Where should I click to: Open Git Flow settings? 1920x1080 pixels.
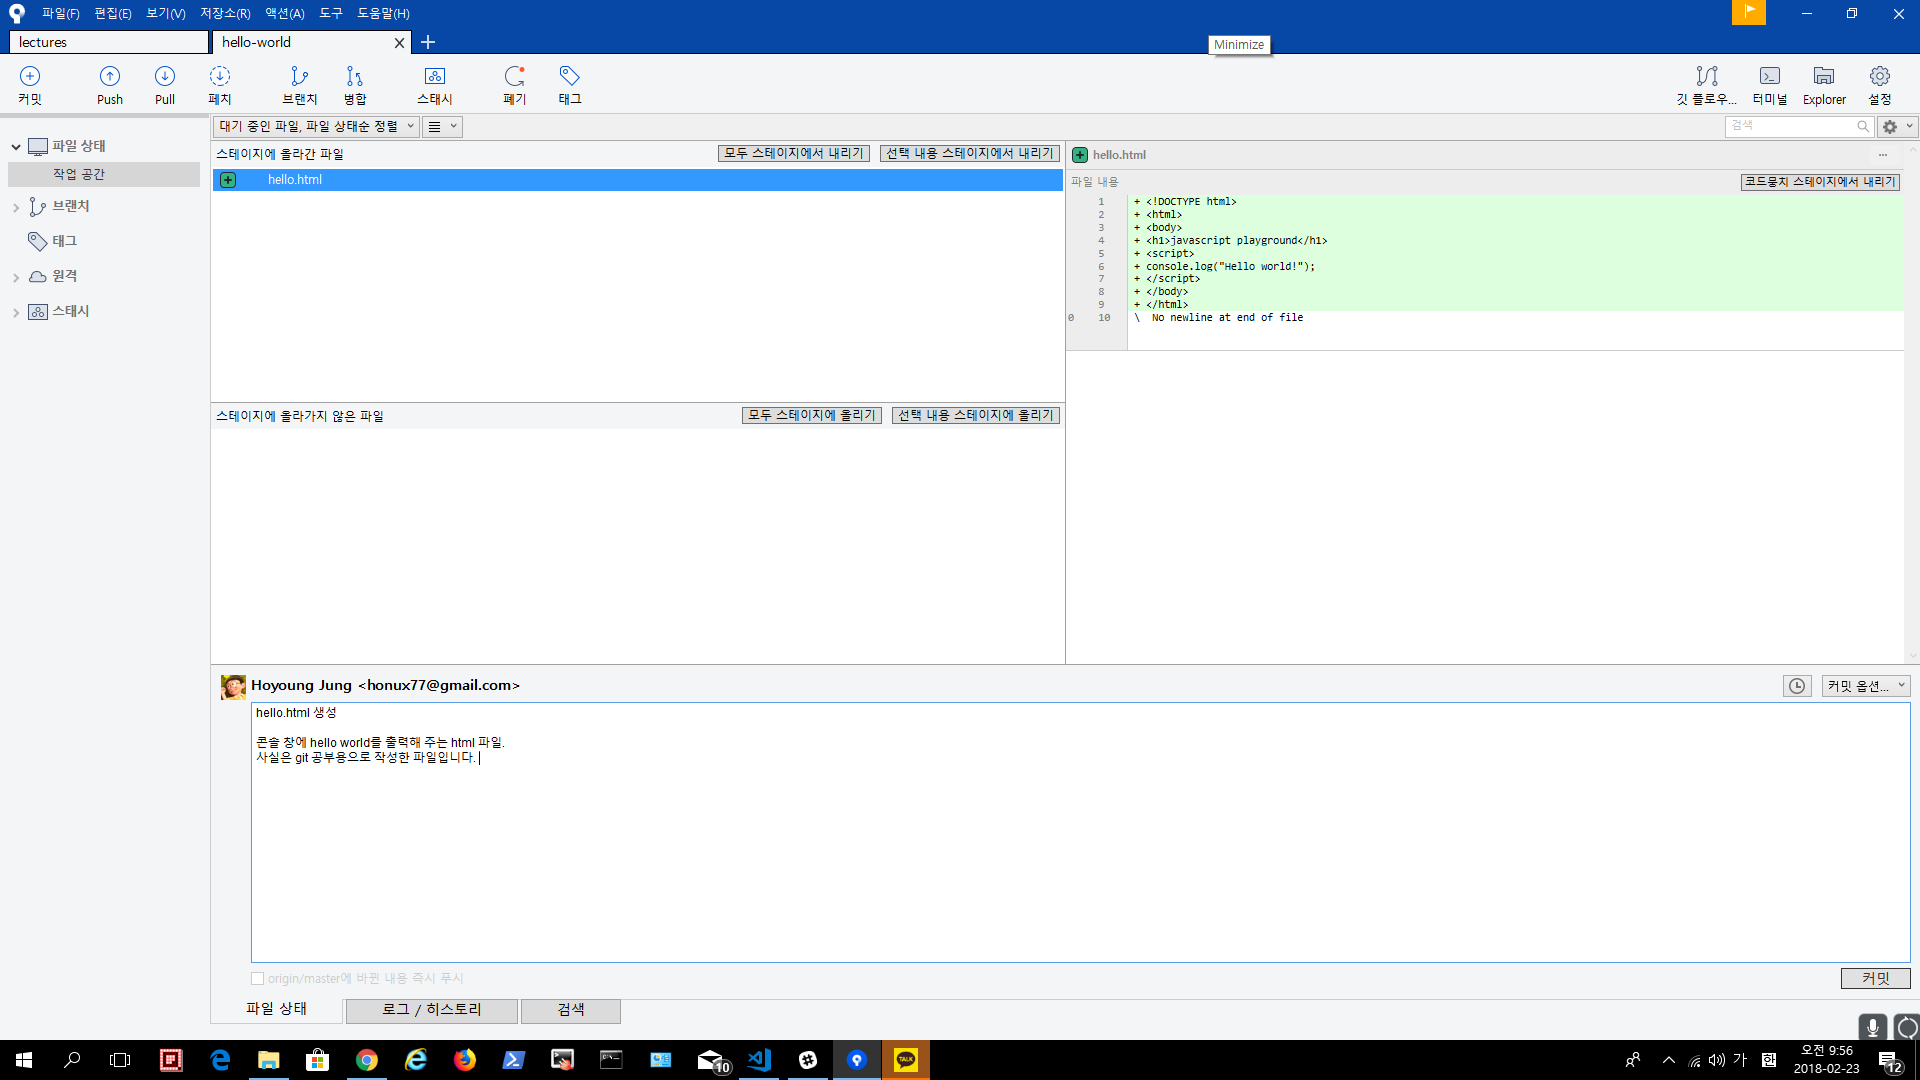[x=1707, y=84]
